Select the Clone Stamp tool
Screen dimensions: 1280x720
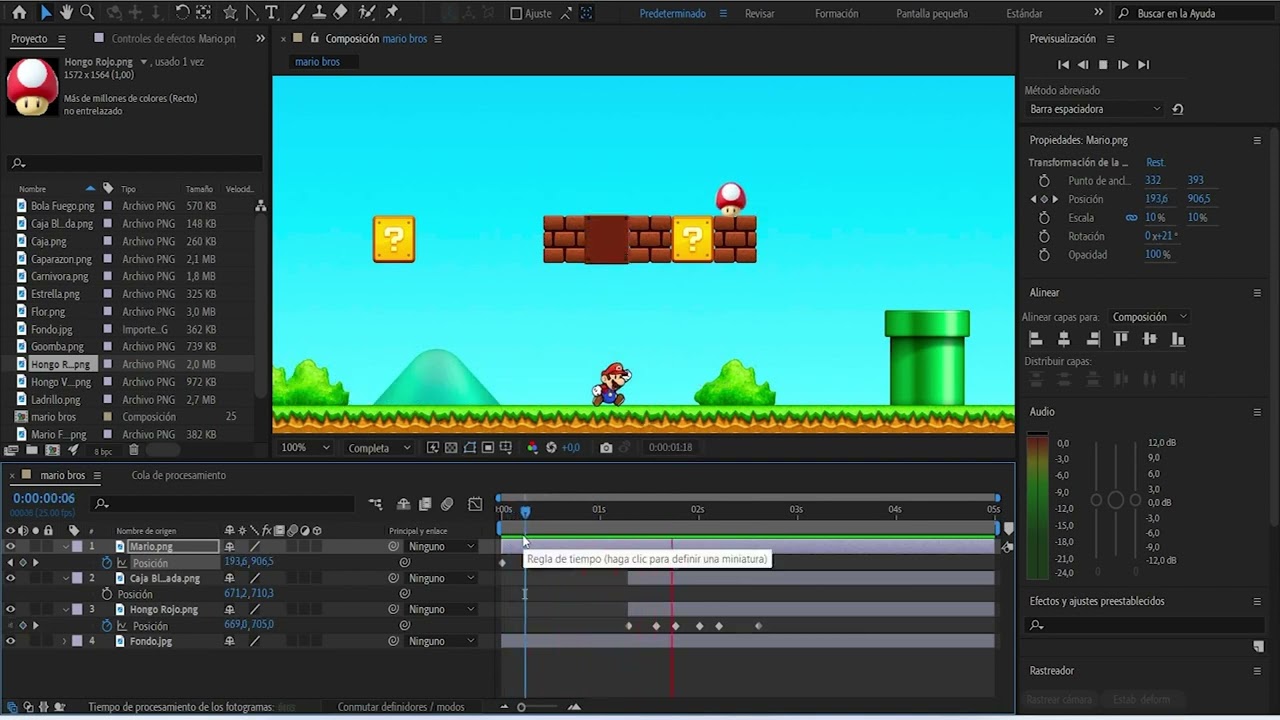pyautogui.click(x=319, y=13)
